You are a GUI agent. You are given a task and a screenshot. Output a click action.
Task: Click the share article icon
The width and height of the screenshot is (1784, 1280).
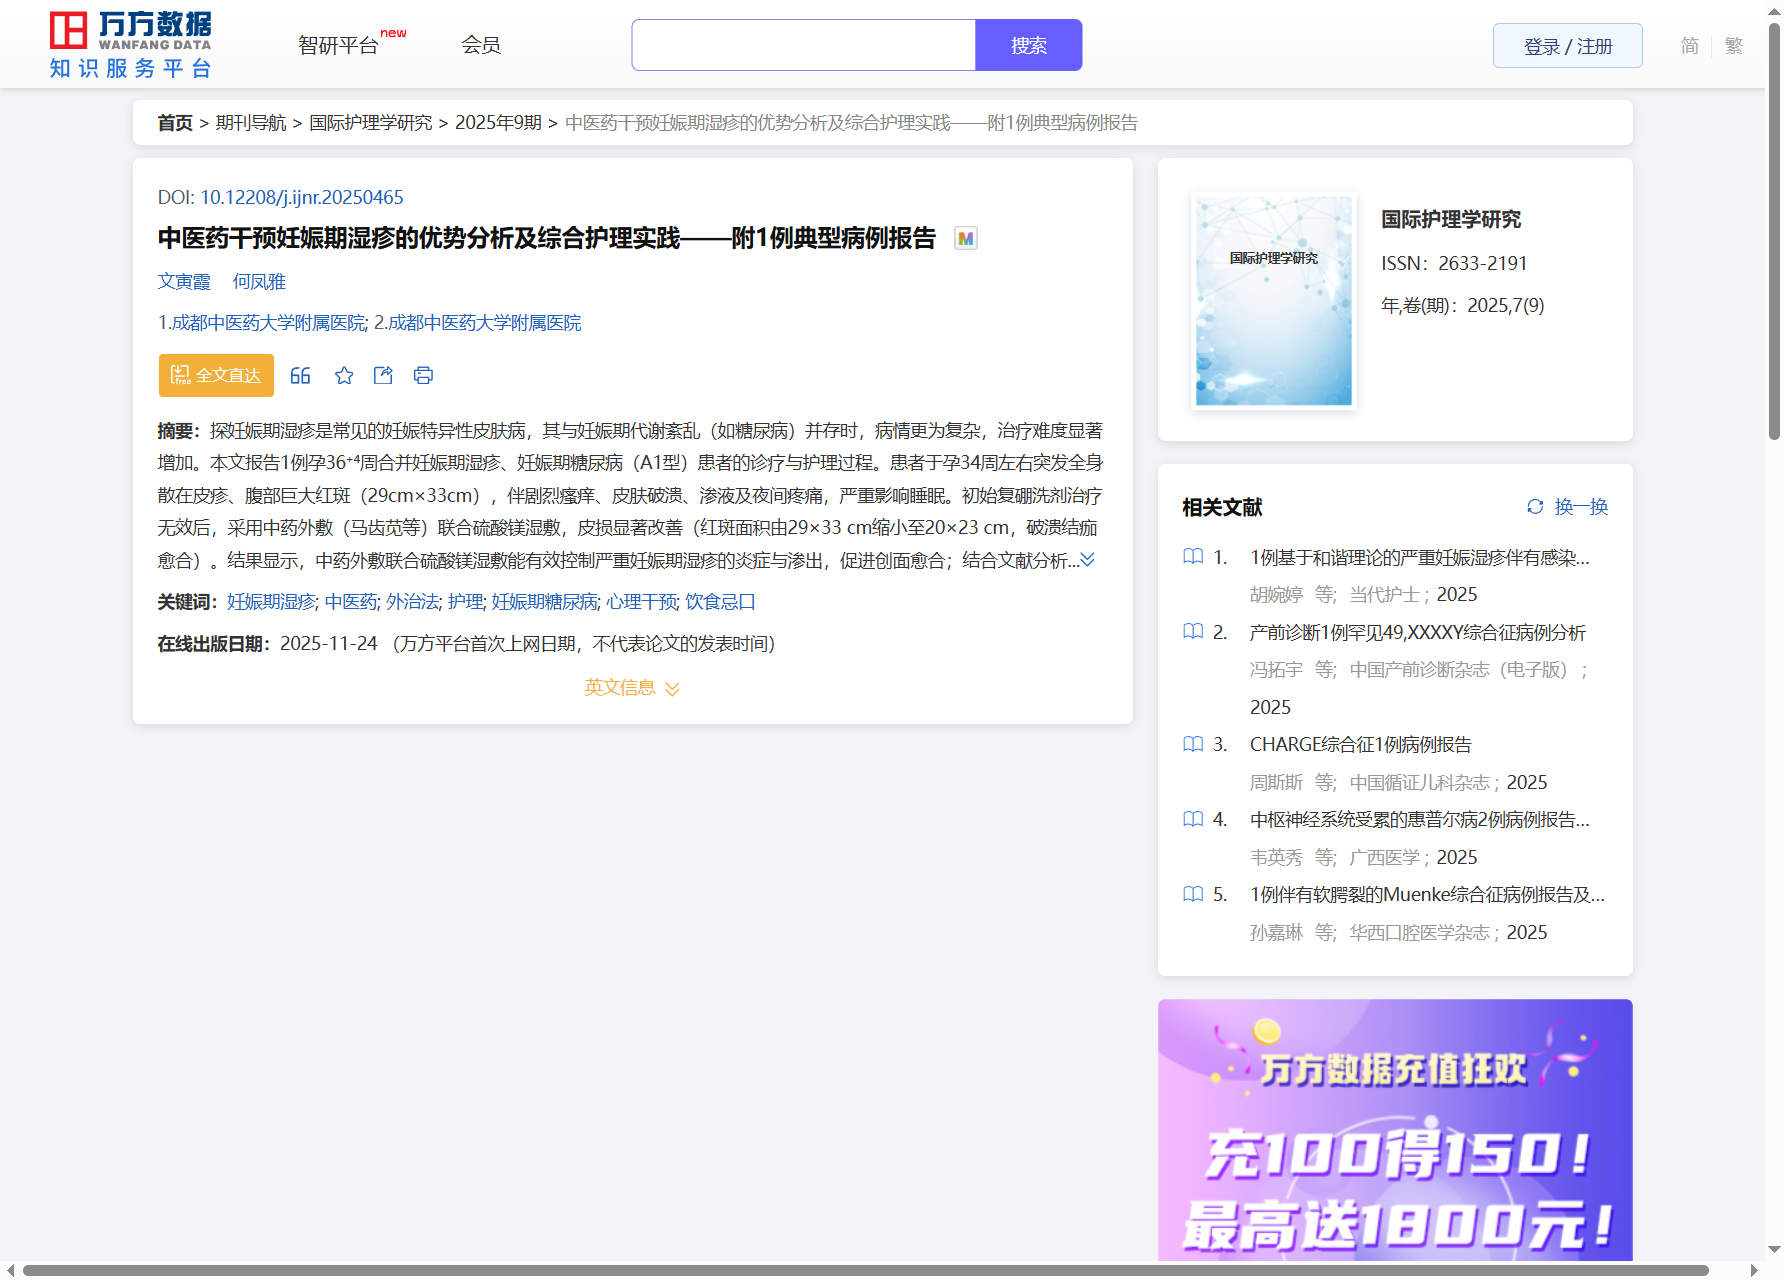pyautogui.click(x=383, y=376)
